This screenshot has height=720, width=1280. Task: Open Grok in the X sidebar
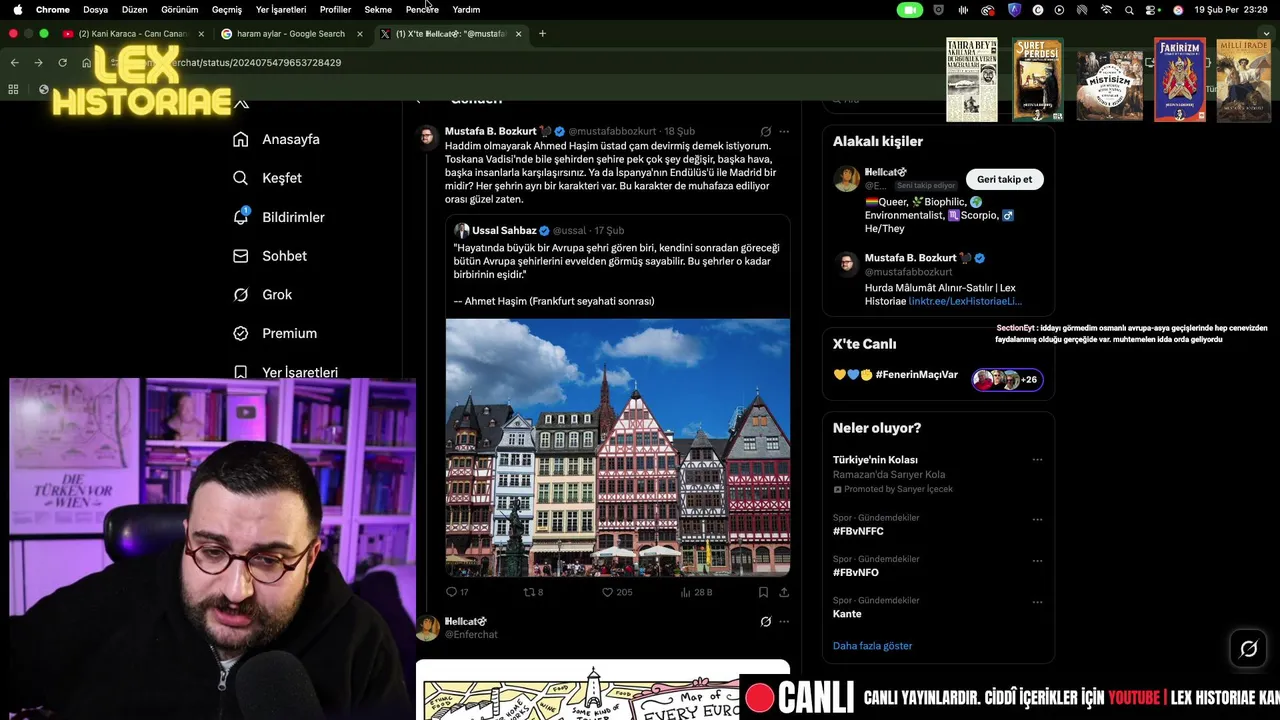(262, 295)
